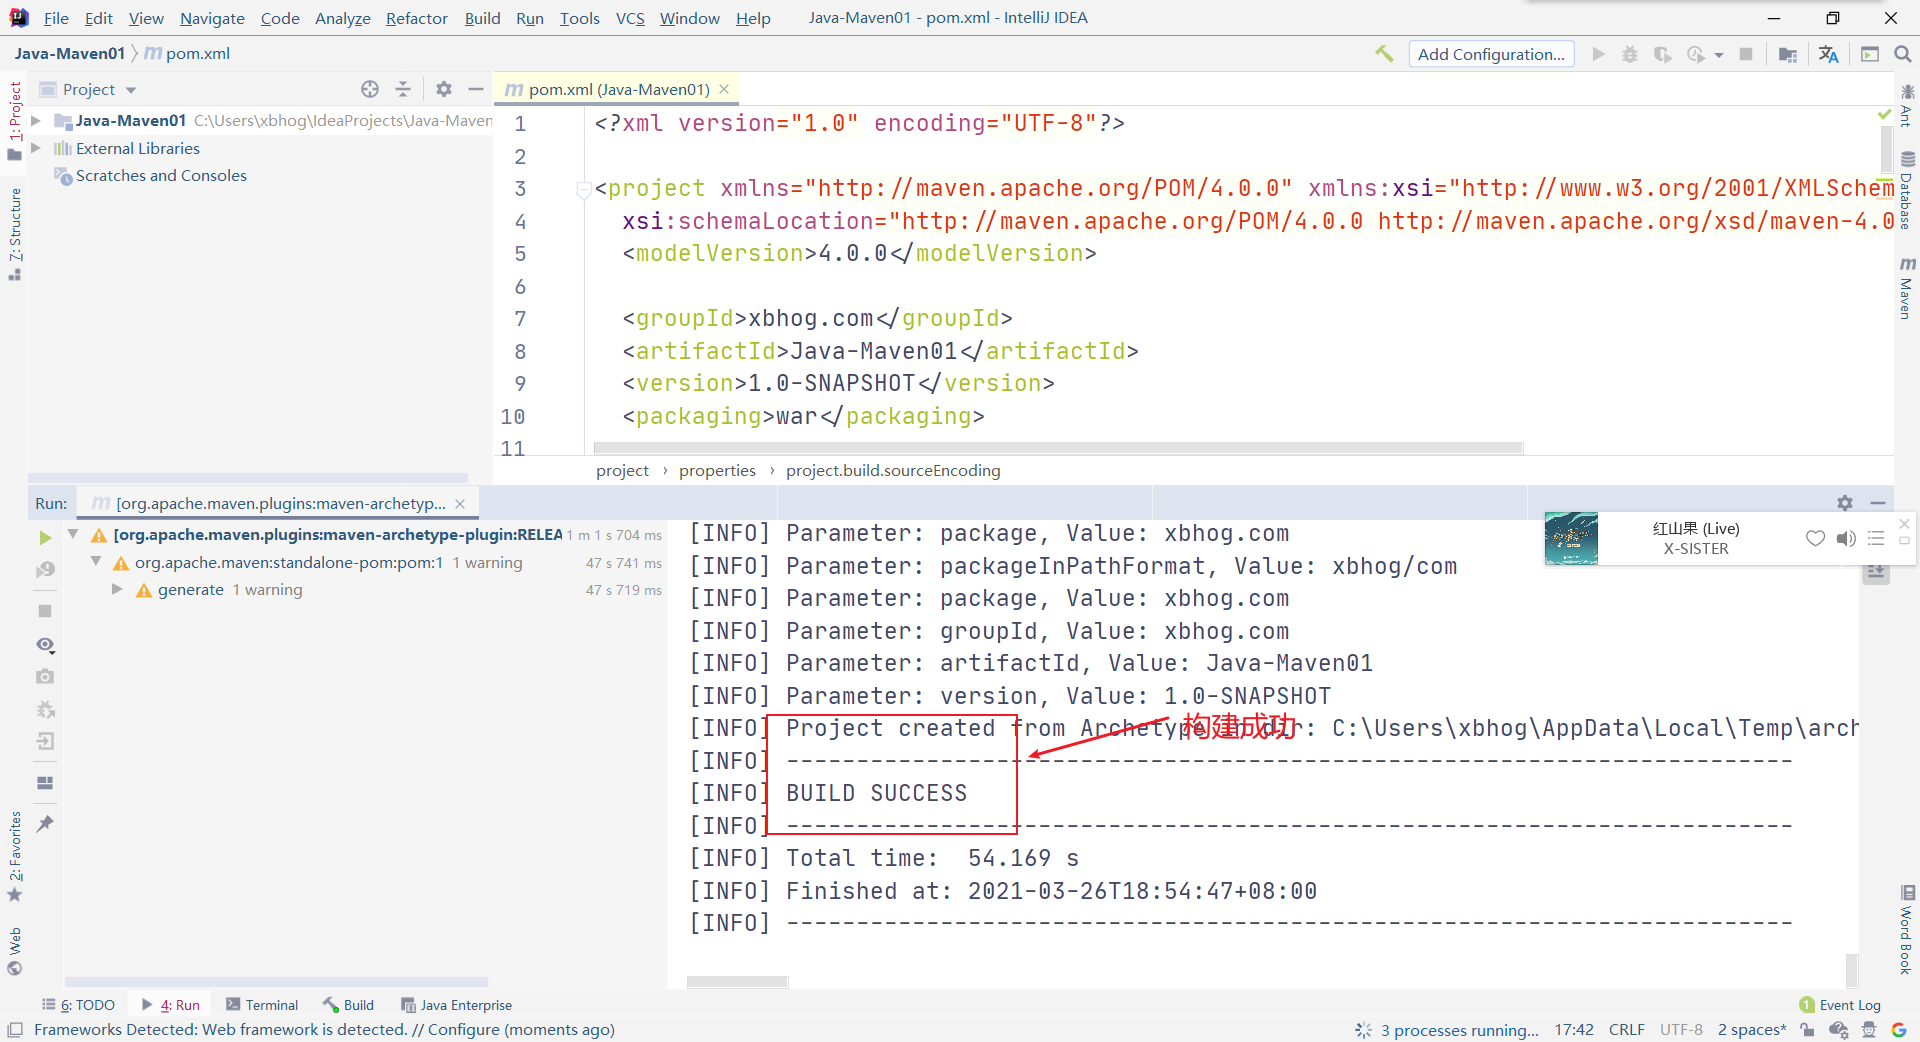Click the Stop square in the main toolbar

pos(1746,54)
